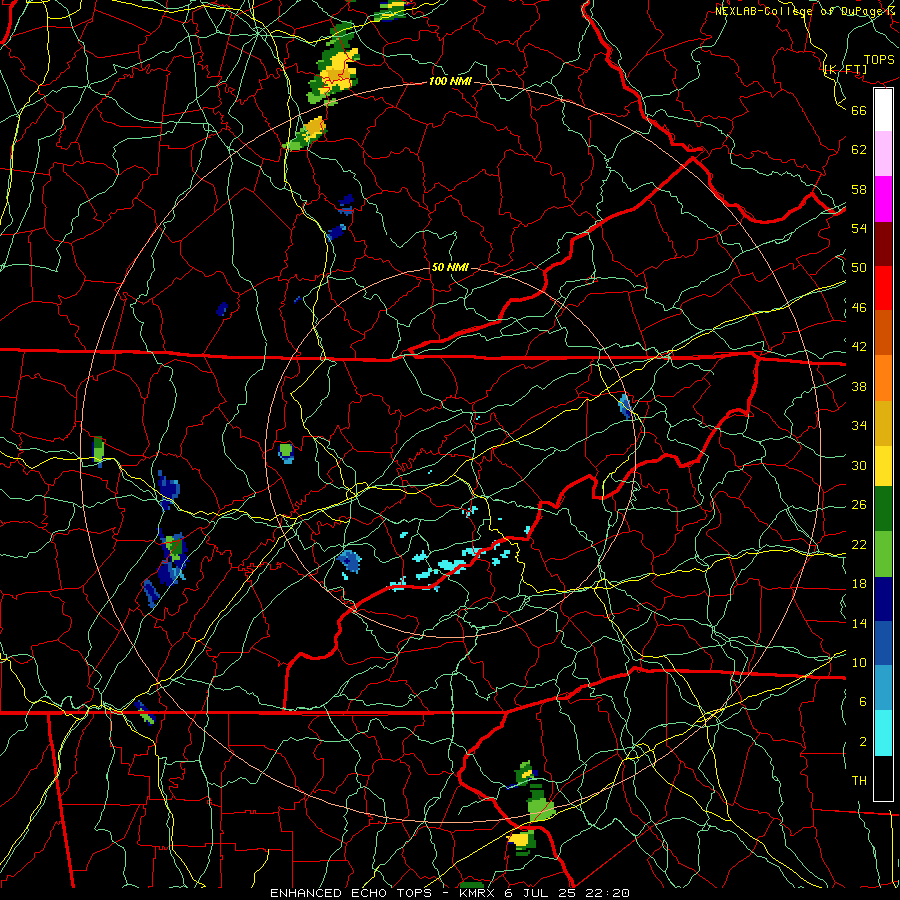Click the yellow echo cell at the bottom edge

520,839
